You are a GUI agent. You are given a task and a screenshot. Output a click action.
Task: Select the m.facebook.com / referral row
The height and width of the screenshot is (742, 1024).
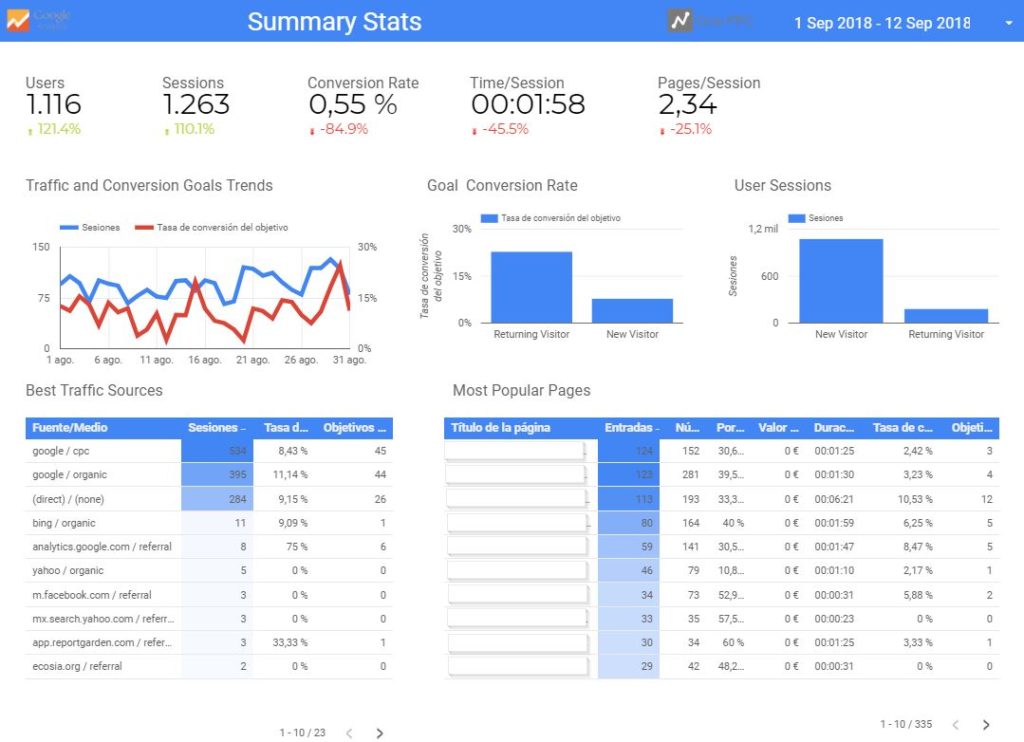click(x=209, y=595)
